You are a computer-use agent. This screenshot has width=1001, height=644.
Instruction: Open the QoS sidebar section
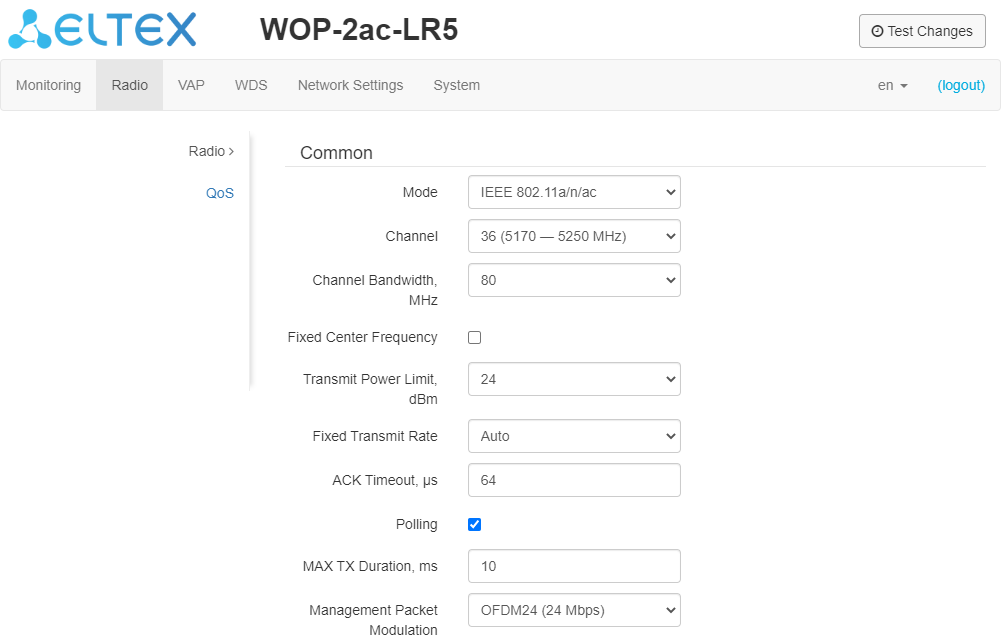(220, 193)
